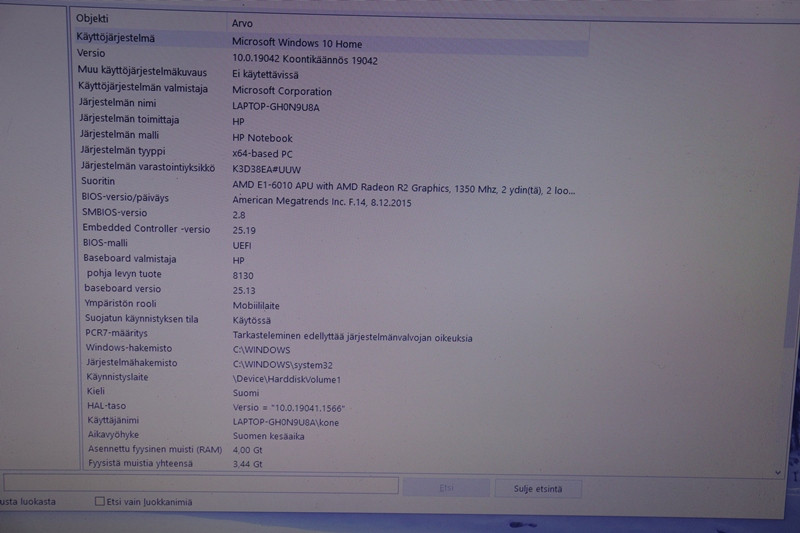Select the 'BIOS-malli' row
Viewport: 800px width, 533px height.
pos(105,243)
